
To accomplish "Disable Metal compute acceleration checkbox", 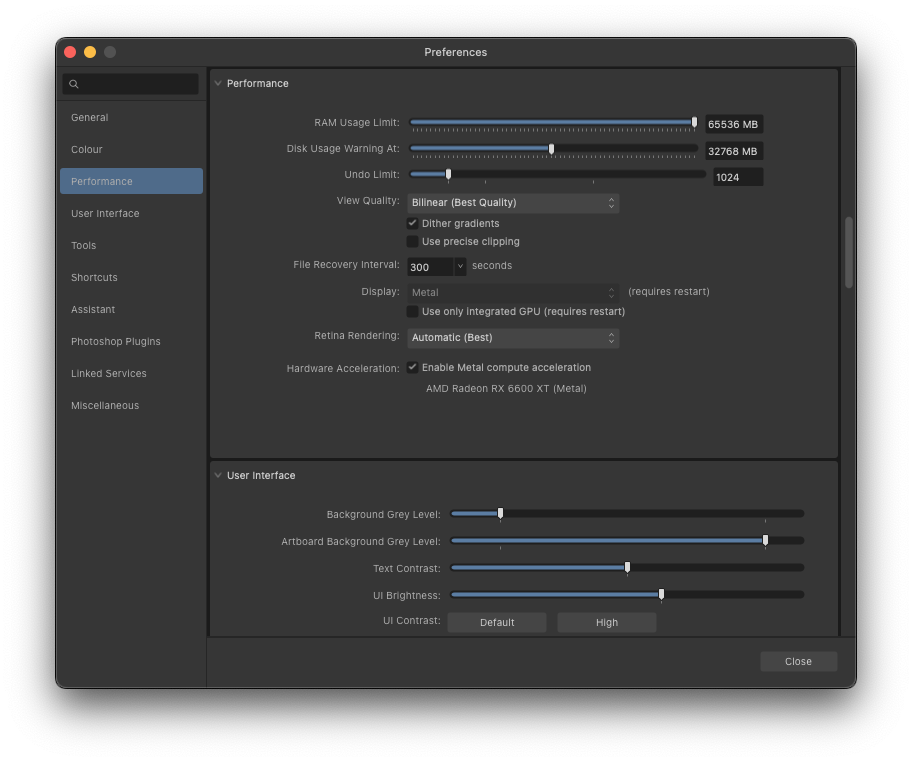I will 412,367.
